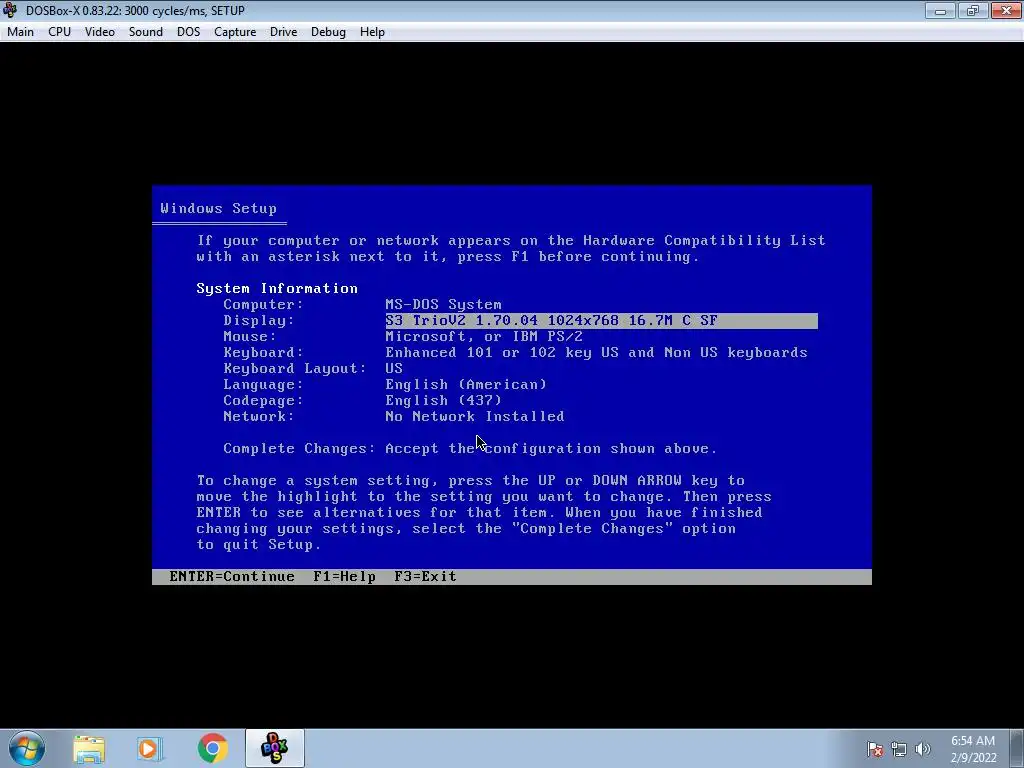Open the Windows Start button
The height and width of the screenshot is (768, 1024).
point(27,748)
